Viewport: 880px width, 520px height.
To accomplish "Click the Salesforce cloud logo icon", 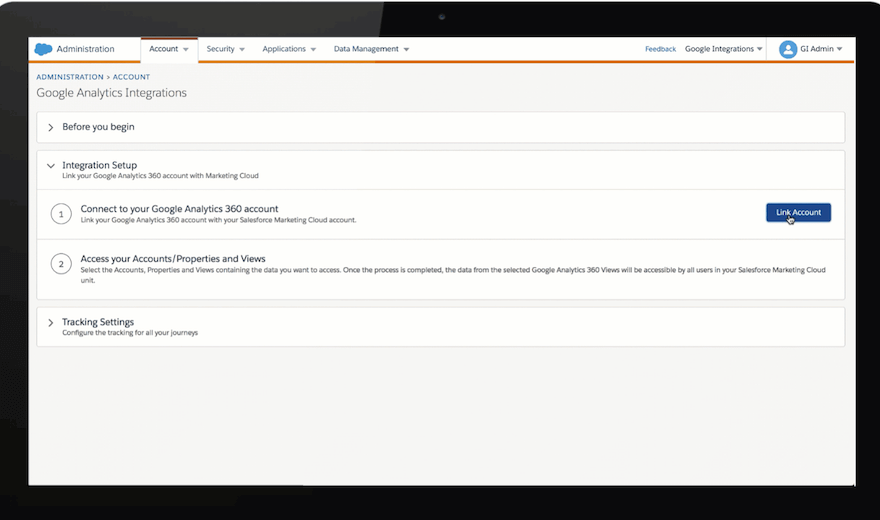I will click(43, 49).
